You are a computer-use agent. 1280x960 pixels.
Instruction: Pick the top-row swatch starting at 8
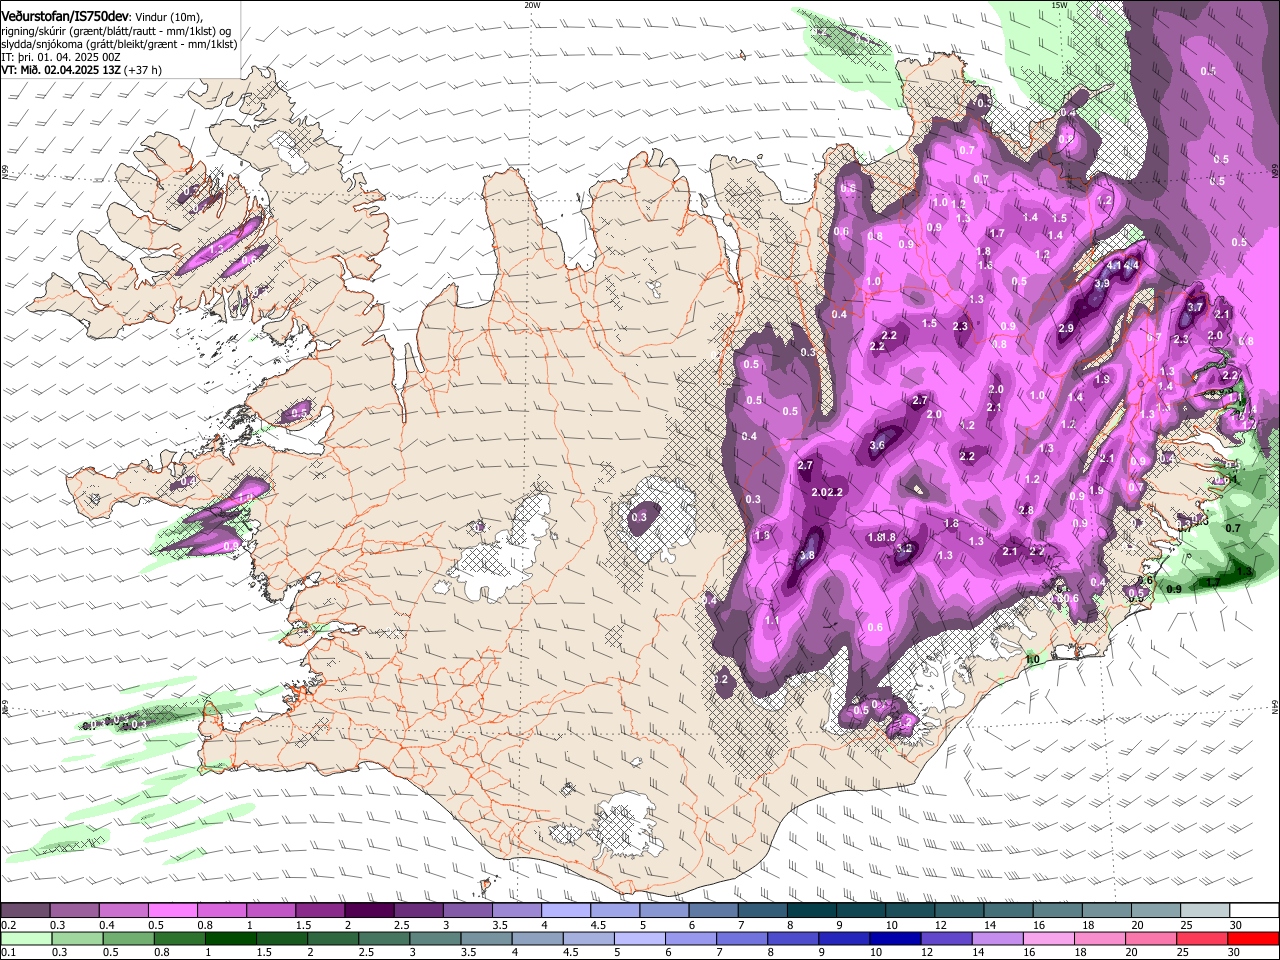812,911
